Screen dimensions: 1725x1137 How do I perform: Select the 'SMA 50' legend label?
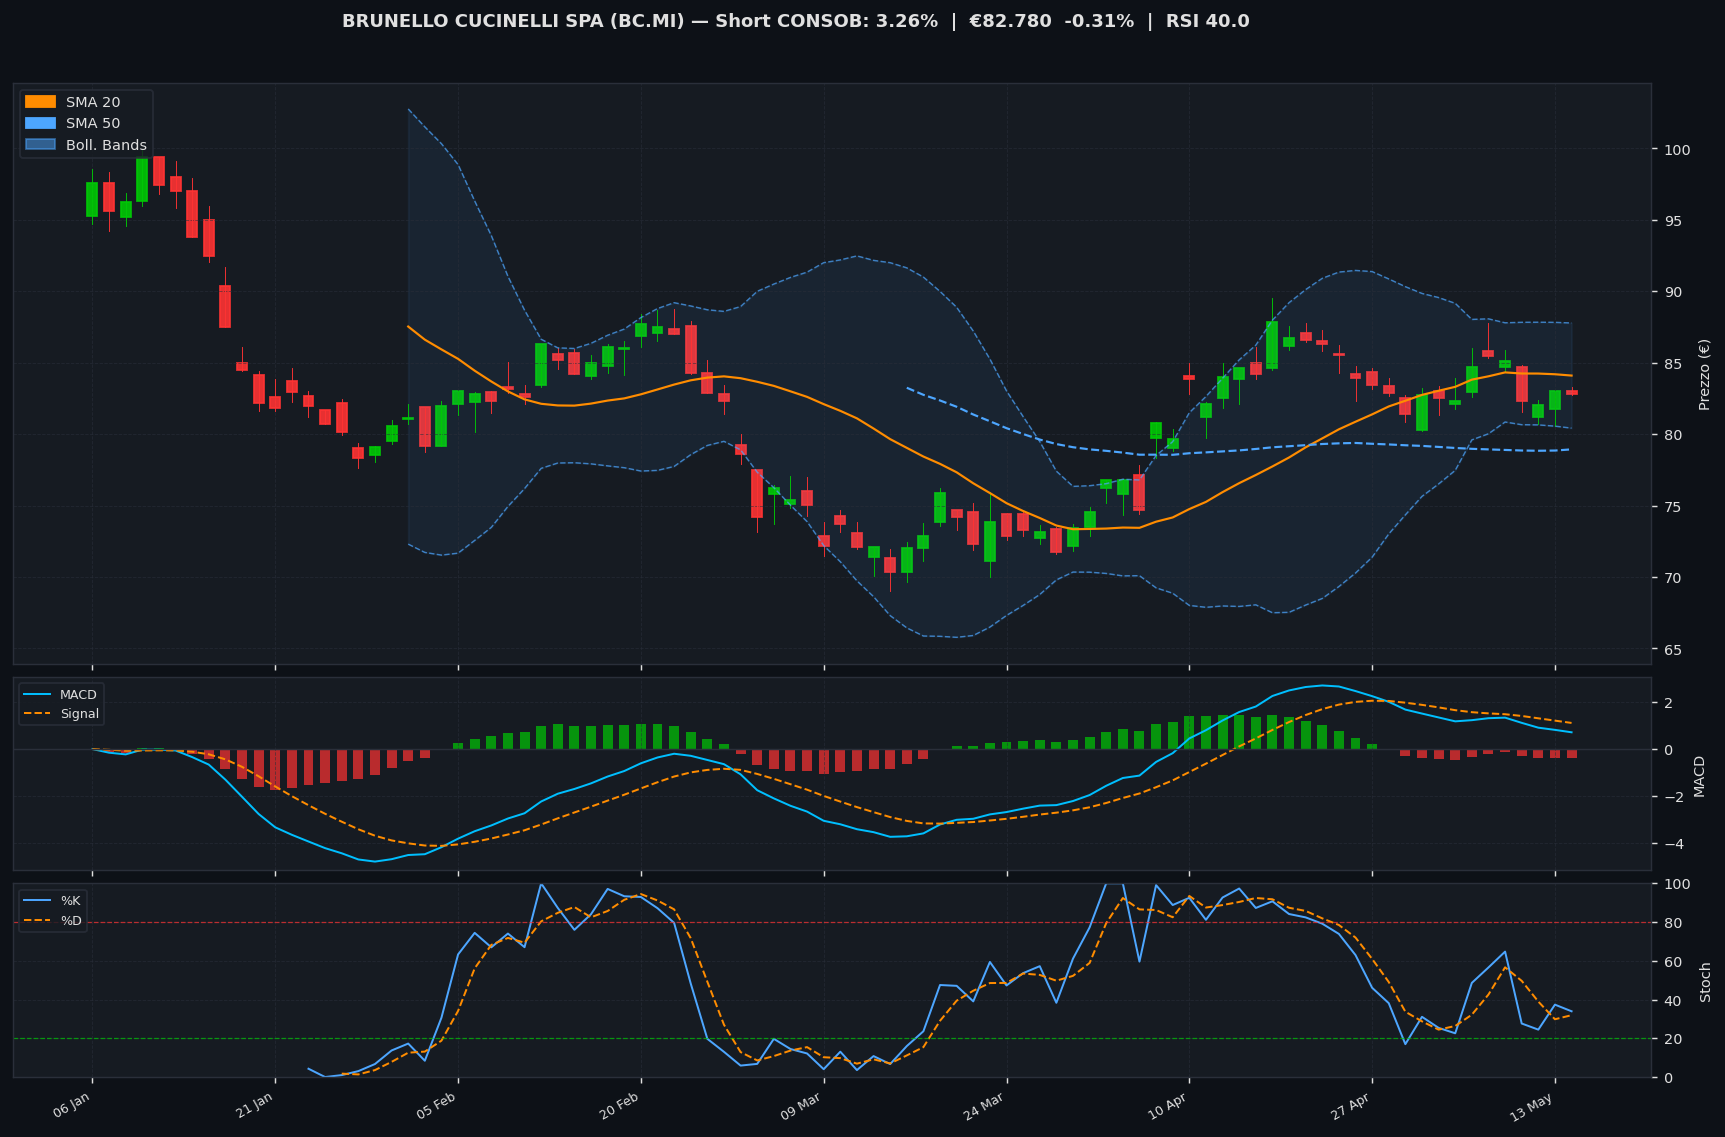point(93,124)
